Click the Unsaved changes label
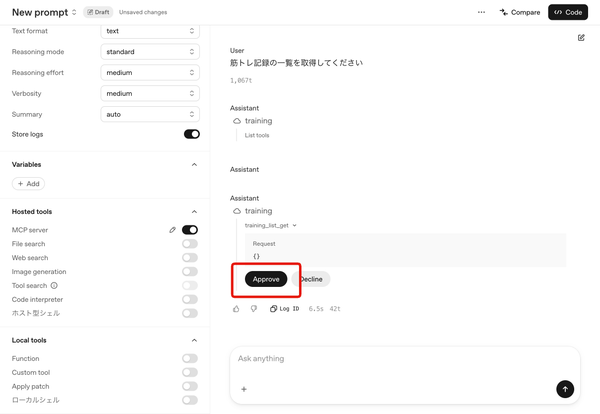The width and height of the screenshot is (600, 414). [143, 12]
